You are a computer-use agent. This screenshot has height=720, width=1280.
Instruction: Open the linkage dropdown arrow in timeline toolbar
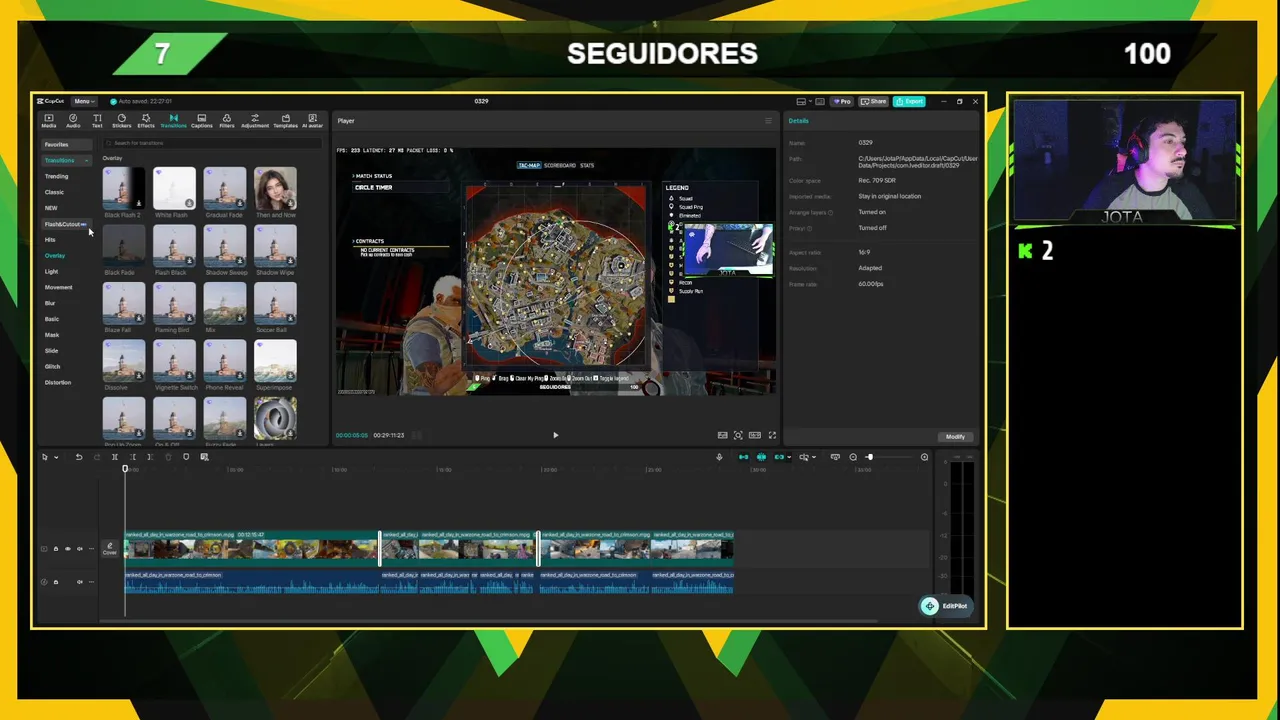coord(789,457)
